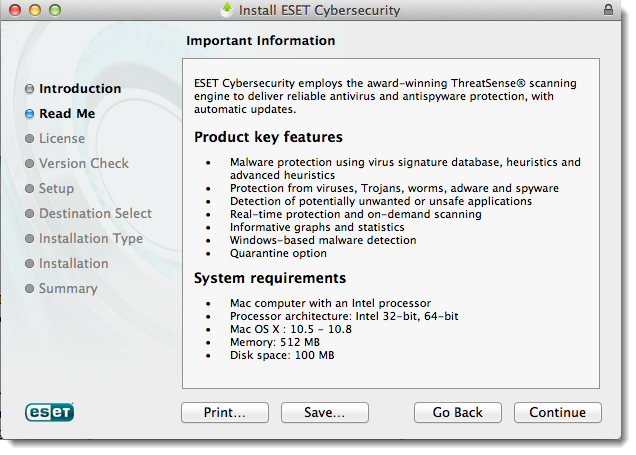Click the Read Me step bullet

(x=30, y=114)
